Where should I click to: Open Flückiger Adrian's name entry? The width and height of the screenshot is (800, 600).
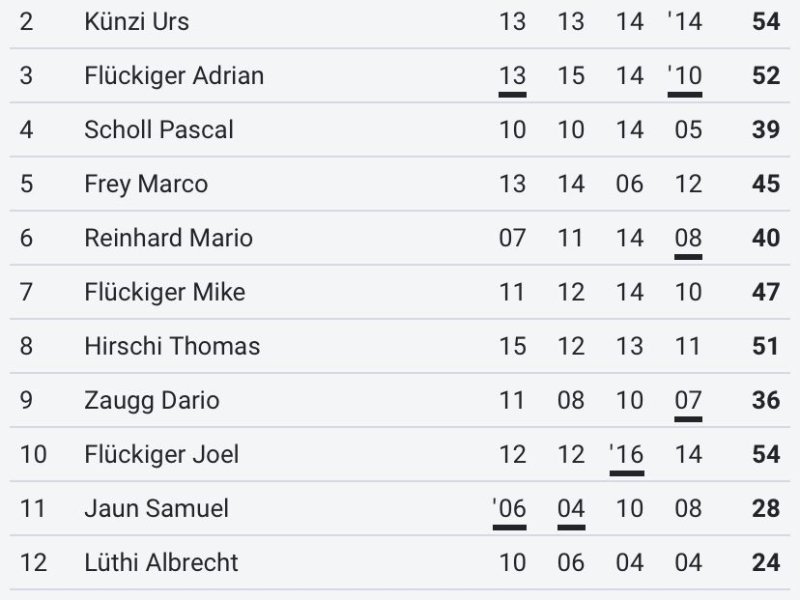point(174,76)
